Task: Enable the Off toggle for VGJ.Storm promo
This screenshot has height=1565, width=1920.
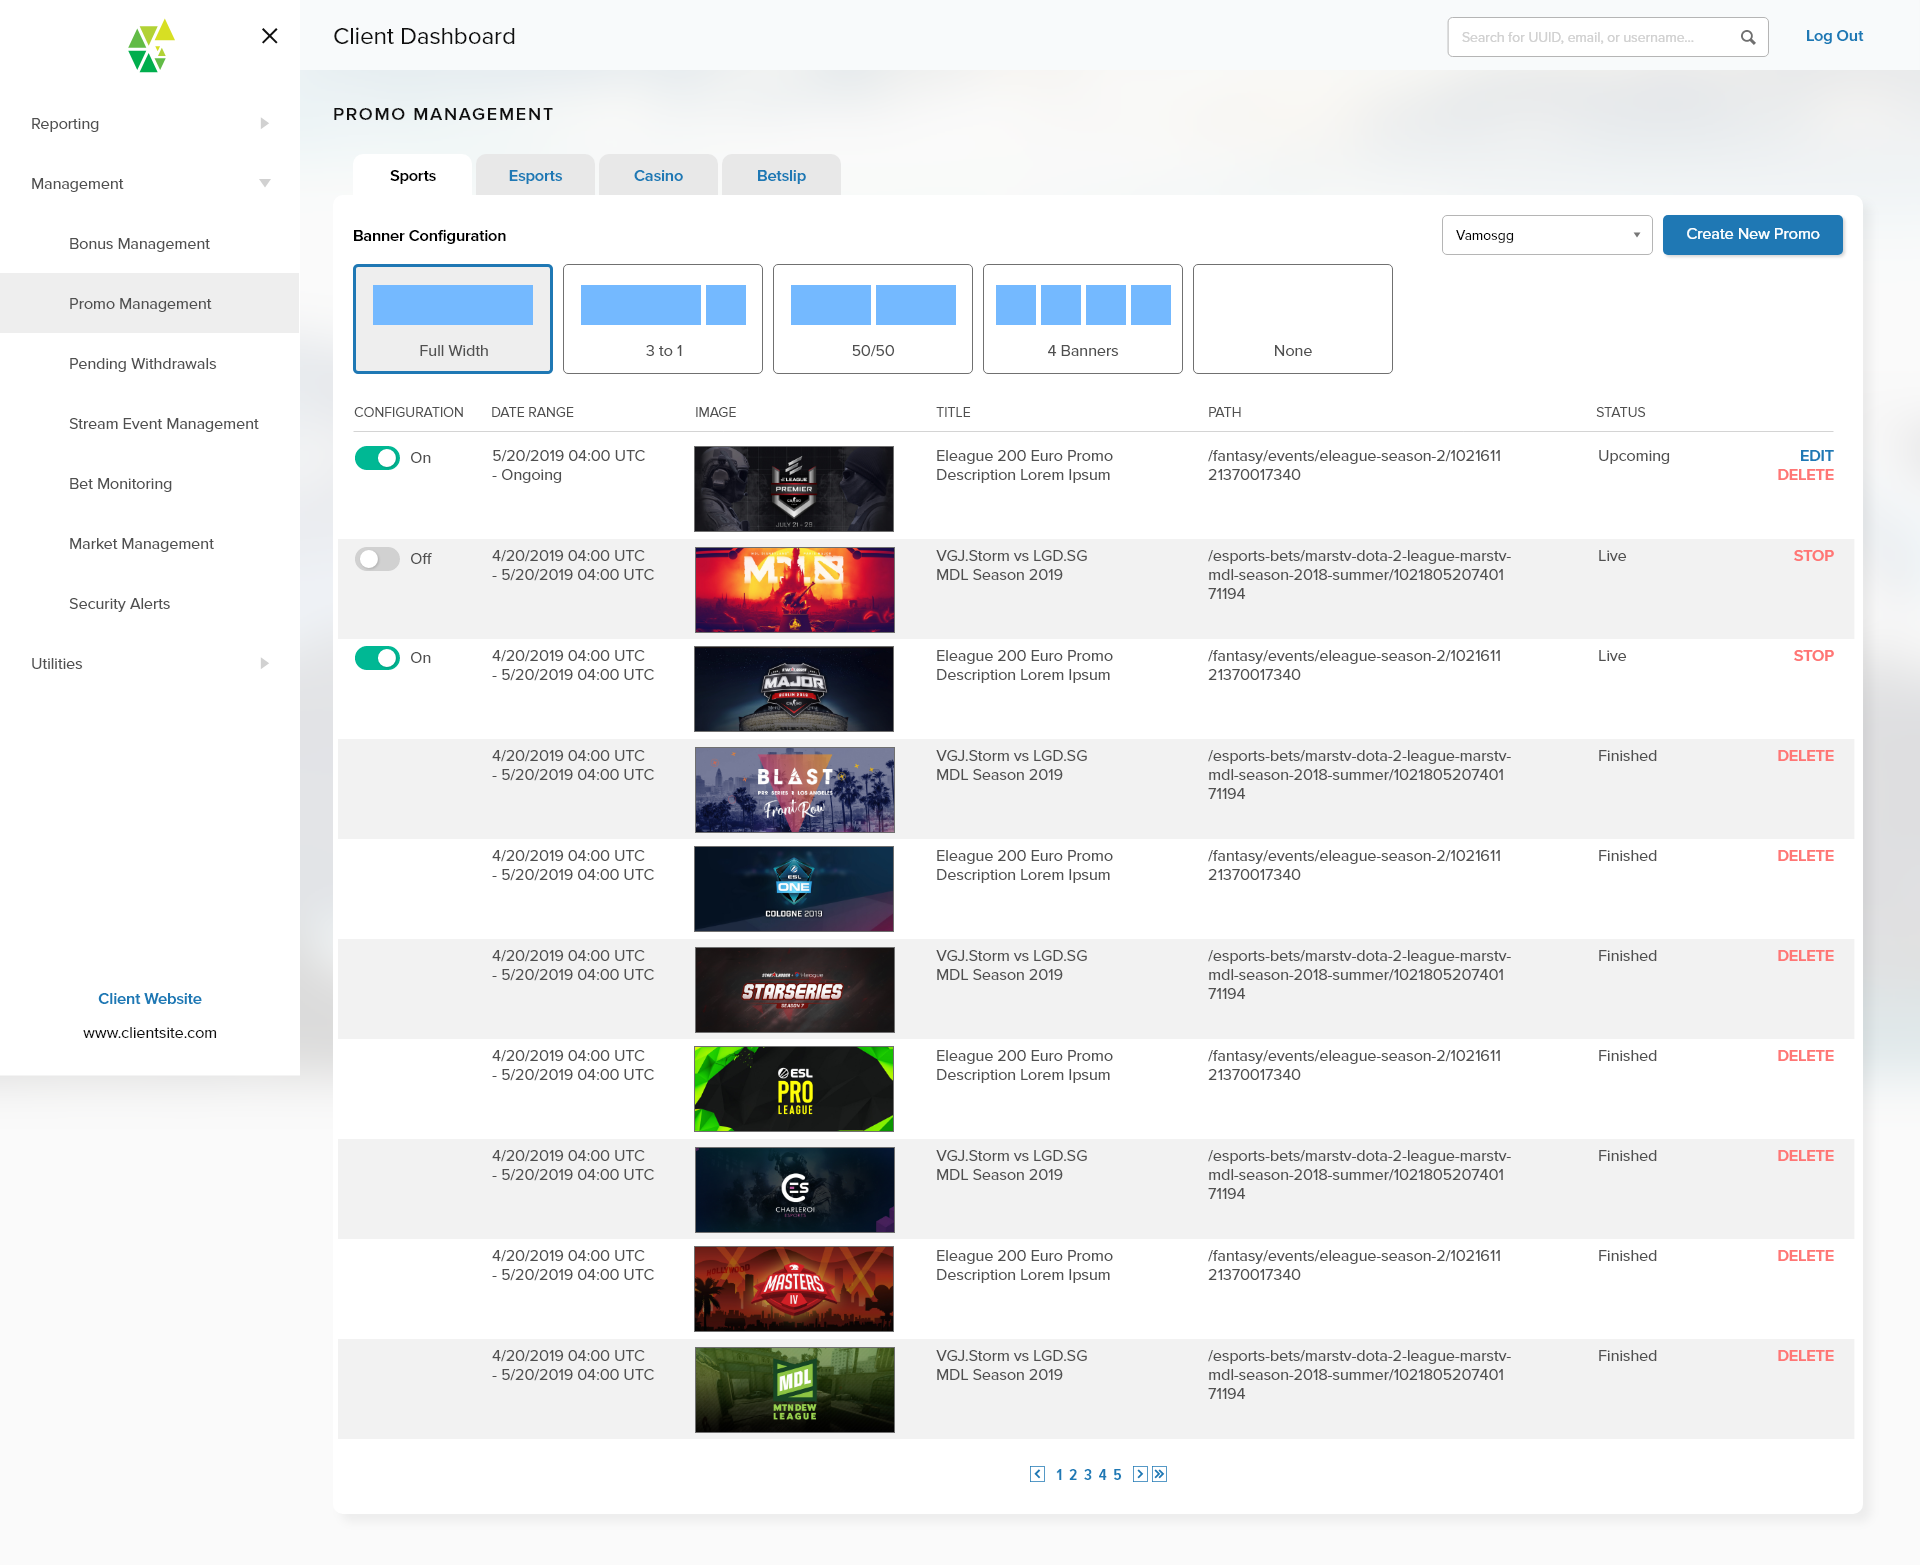Action: click(377, 559)
